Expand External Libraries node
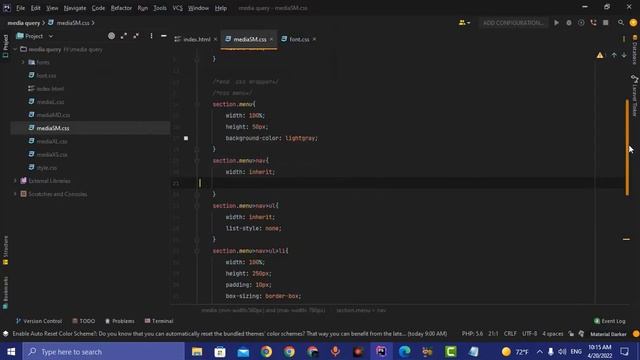The image size is (640, 360). pyautogui.click(x=15, y=181)
